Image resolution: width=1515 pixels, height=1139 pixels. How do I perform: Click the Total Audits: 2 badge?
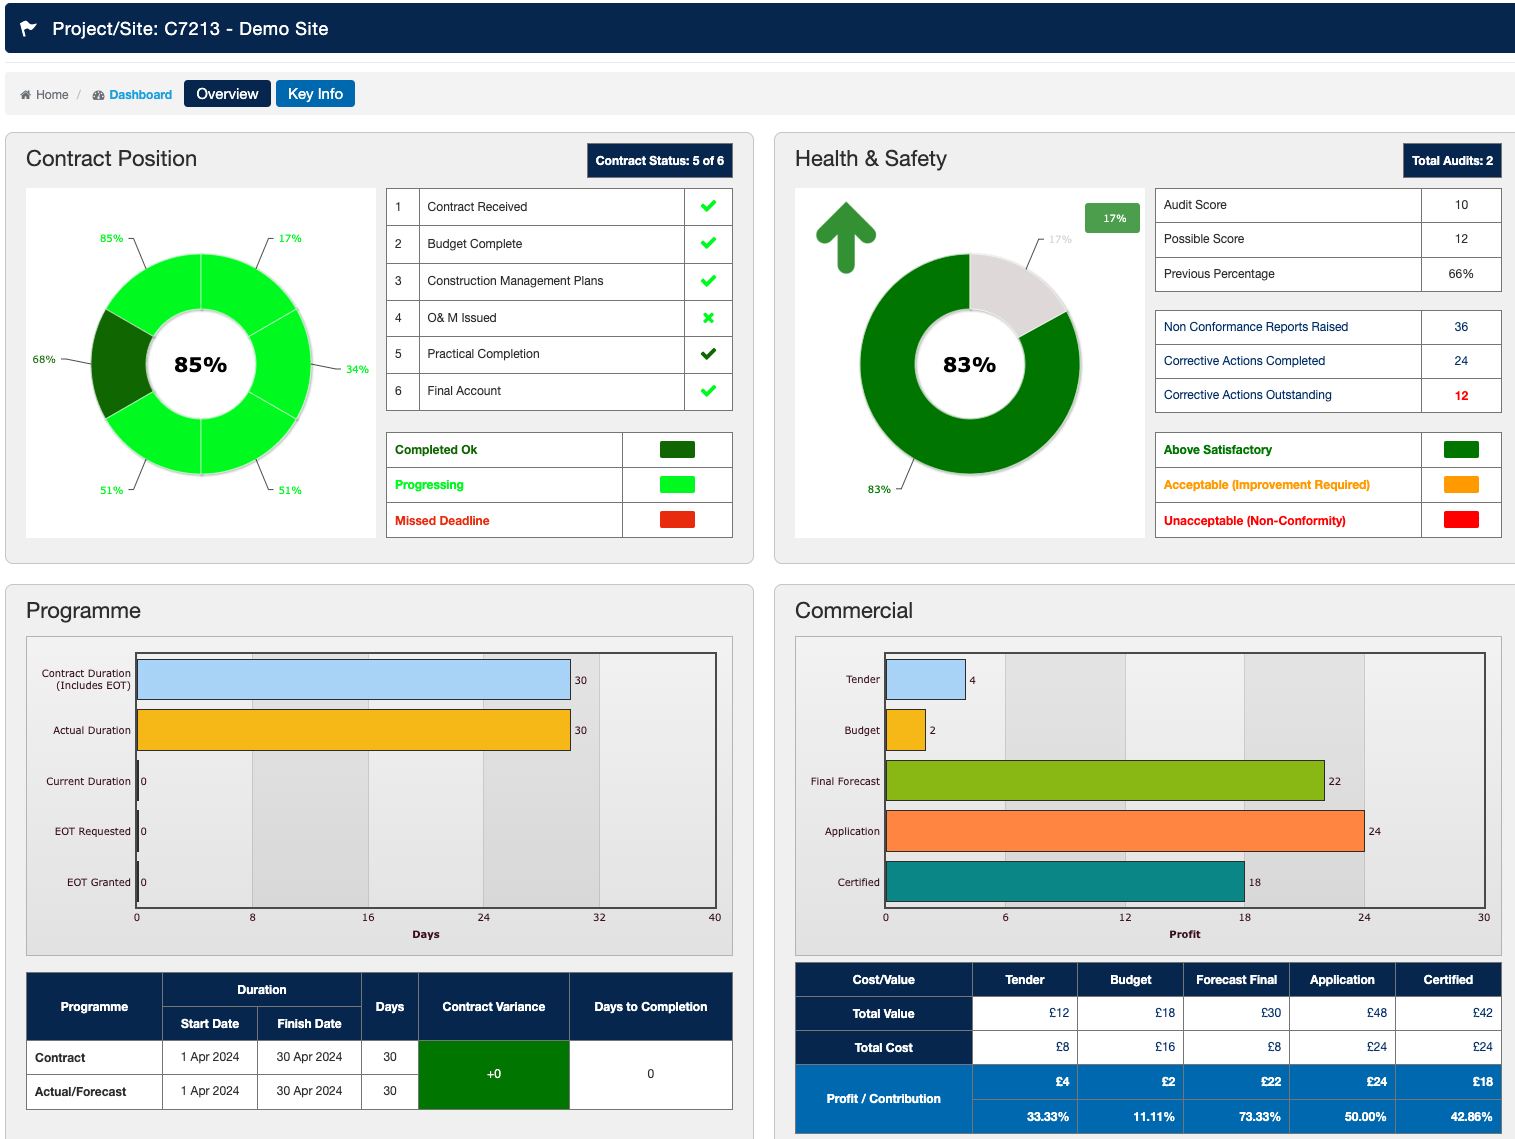pos(1451,161)
